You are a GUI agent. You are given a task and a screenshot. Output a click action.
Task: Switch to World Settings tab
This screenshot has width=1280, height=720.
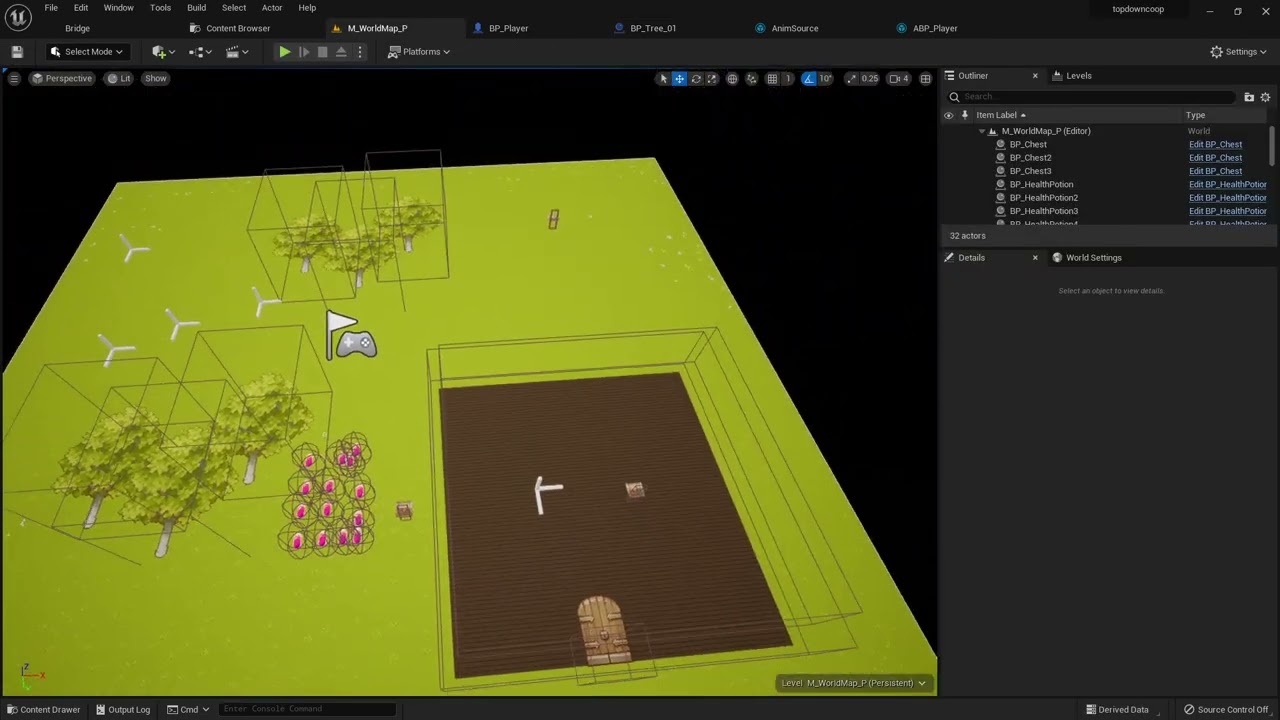coord(1087,258)
